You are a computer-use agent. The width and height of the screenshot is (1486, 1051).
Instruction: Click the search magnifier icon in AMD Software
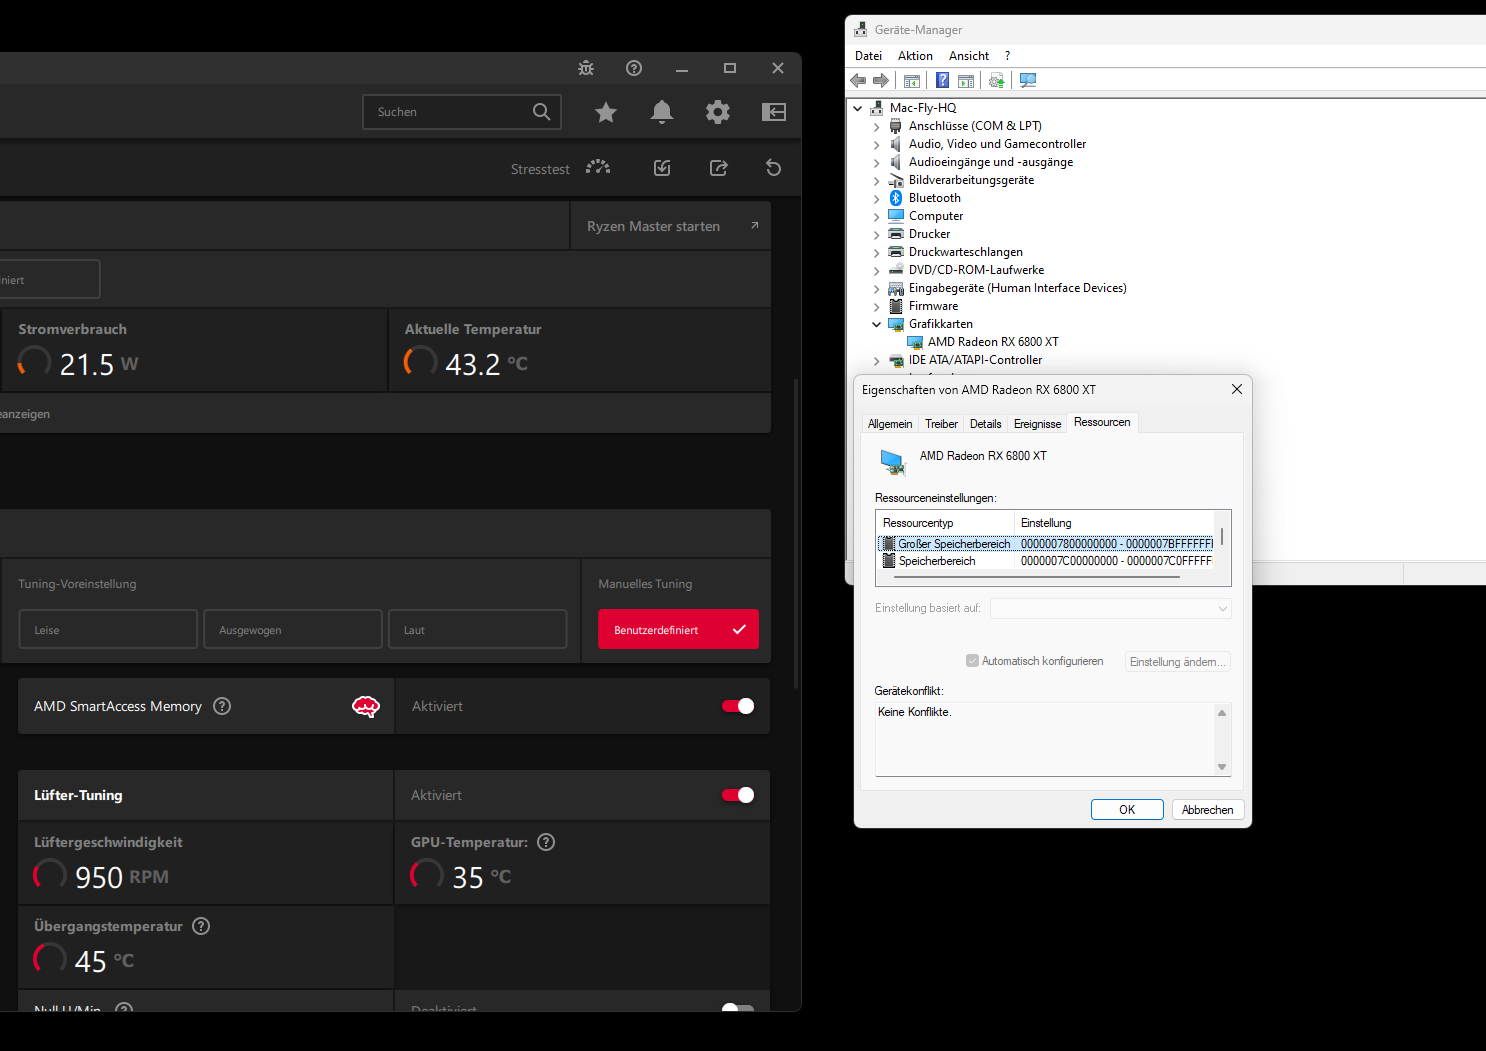click(541, 112)
